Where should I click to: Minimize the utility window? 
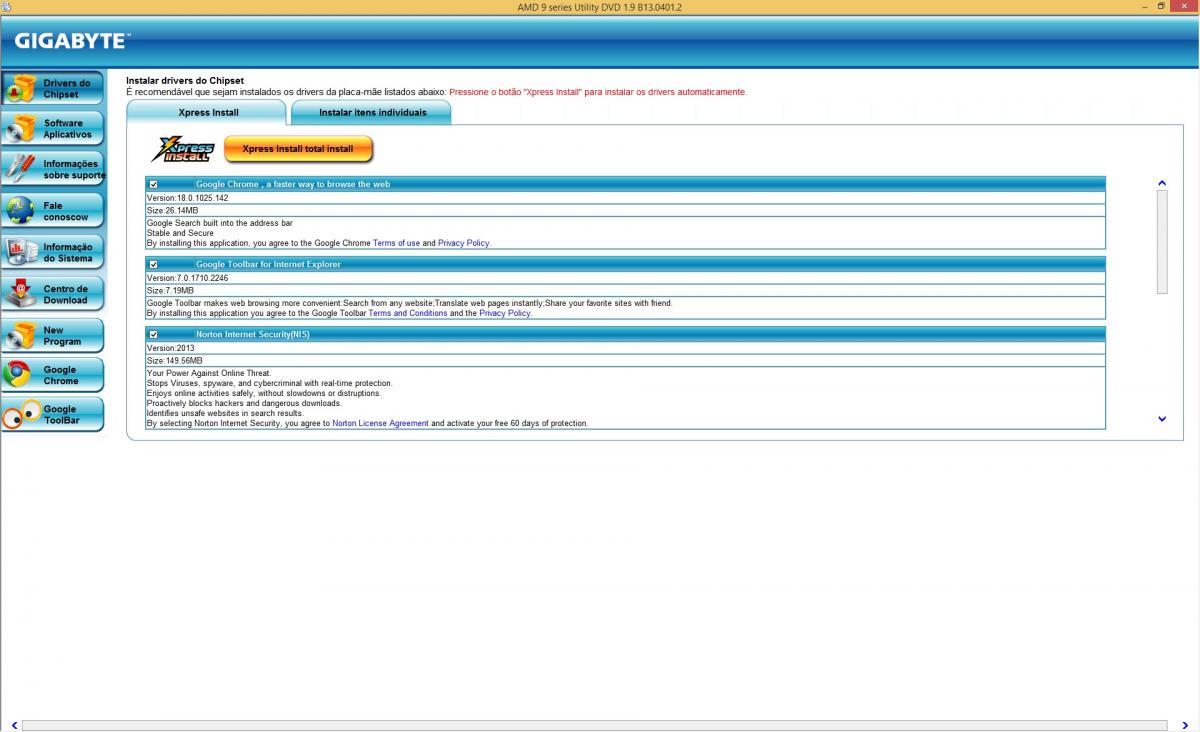pyautogui.click(x=1145, y=6)
